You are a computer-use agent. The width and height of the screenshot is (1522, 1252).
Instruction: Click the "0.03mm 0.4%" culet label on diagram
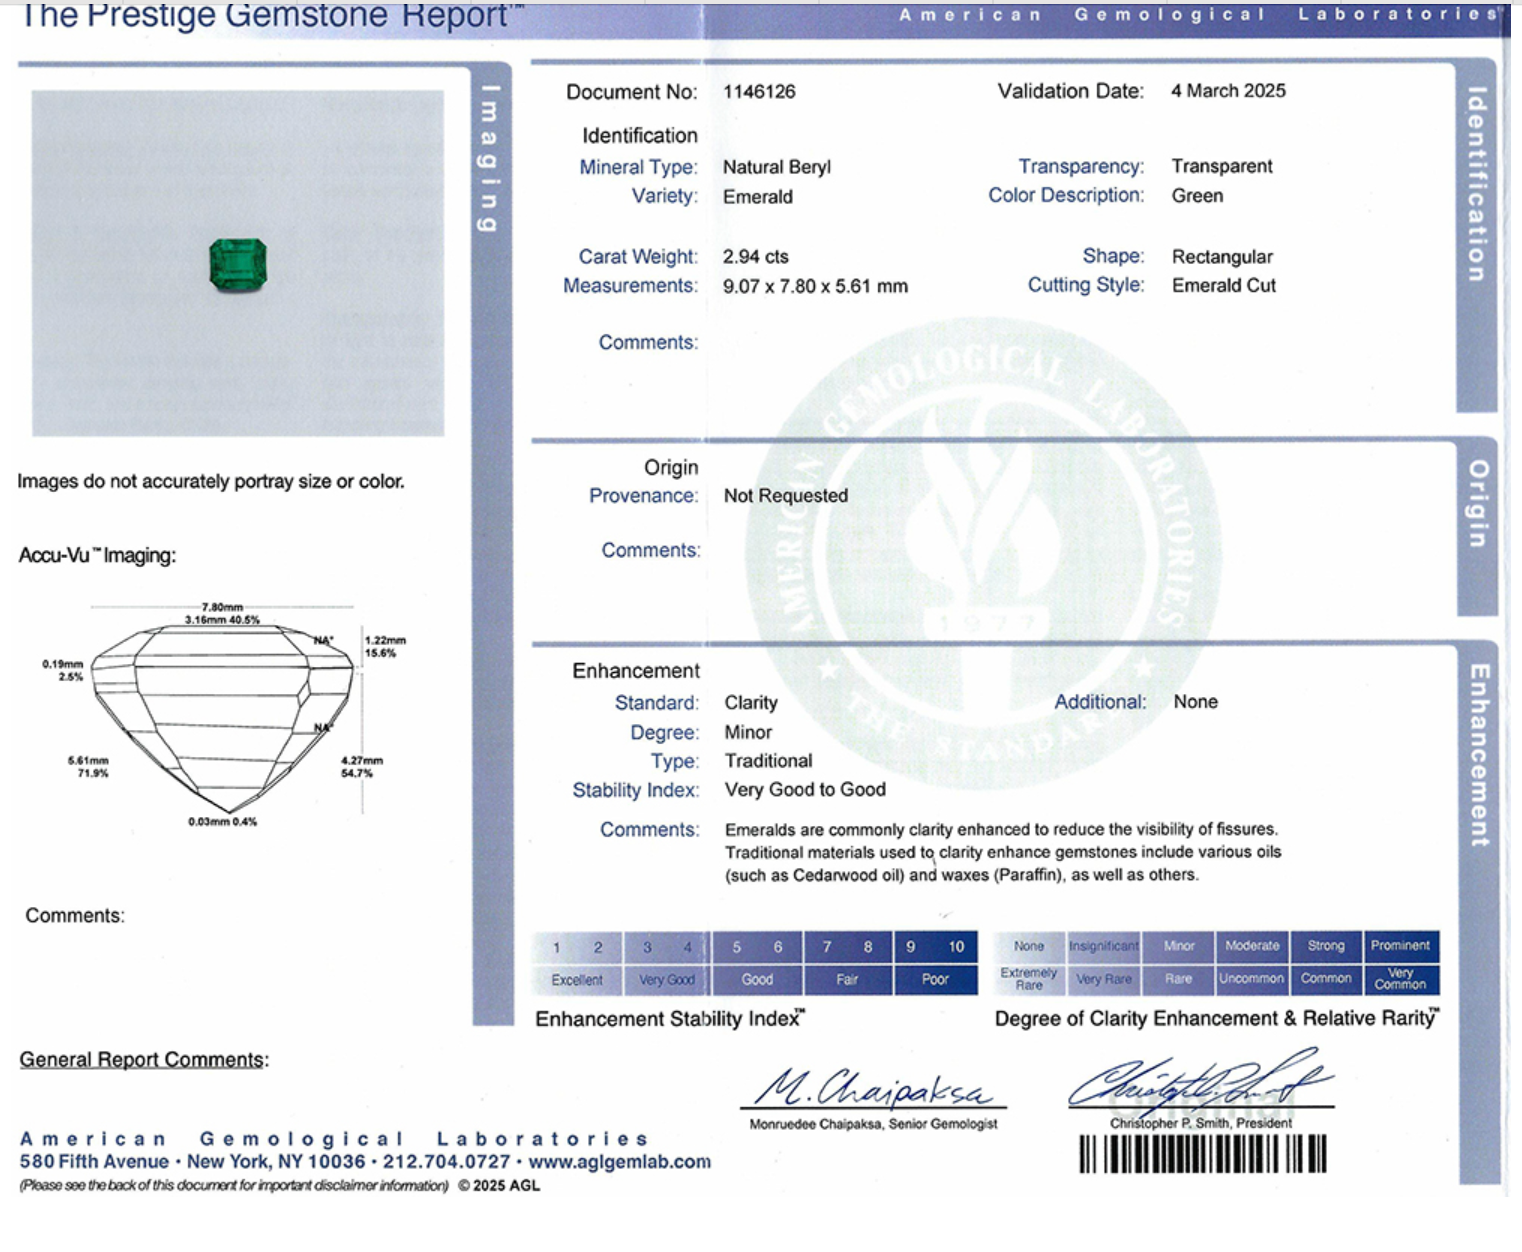click(222, 822)
